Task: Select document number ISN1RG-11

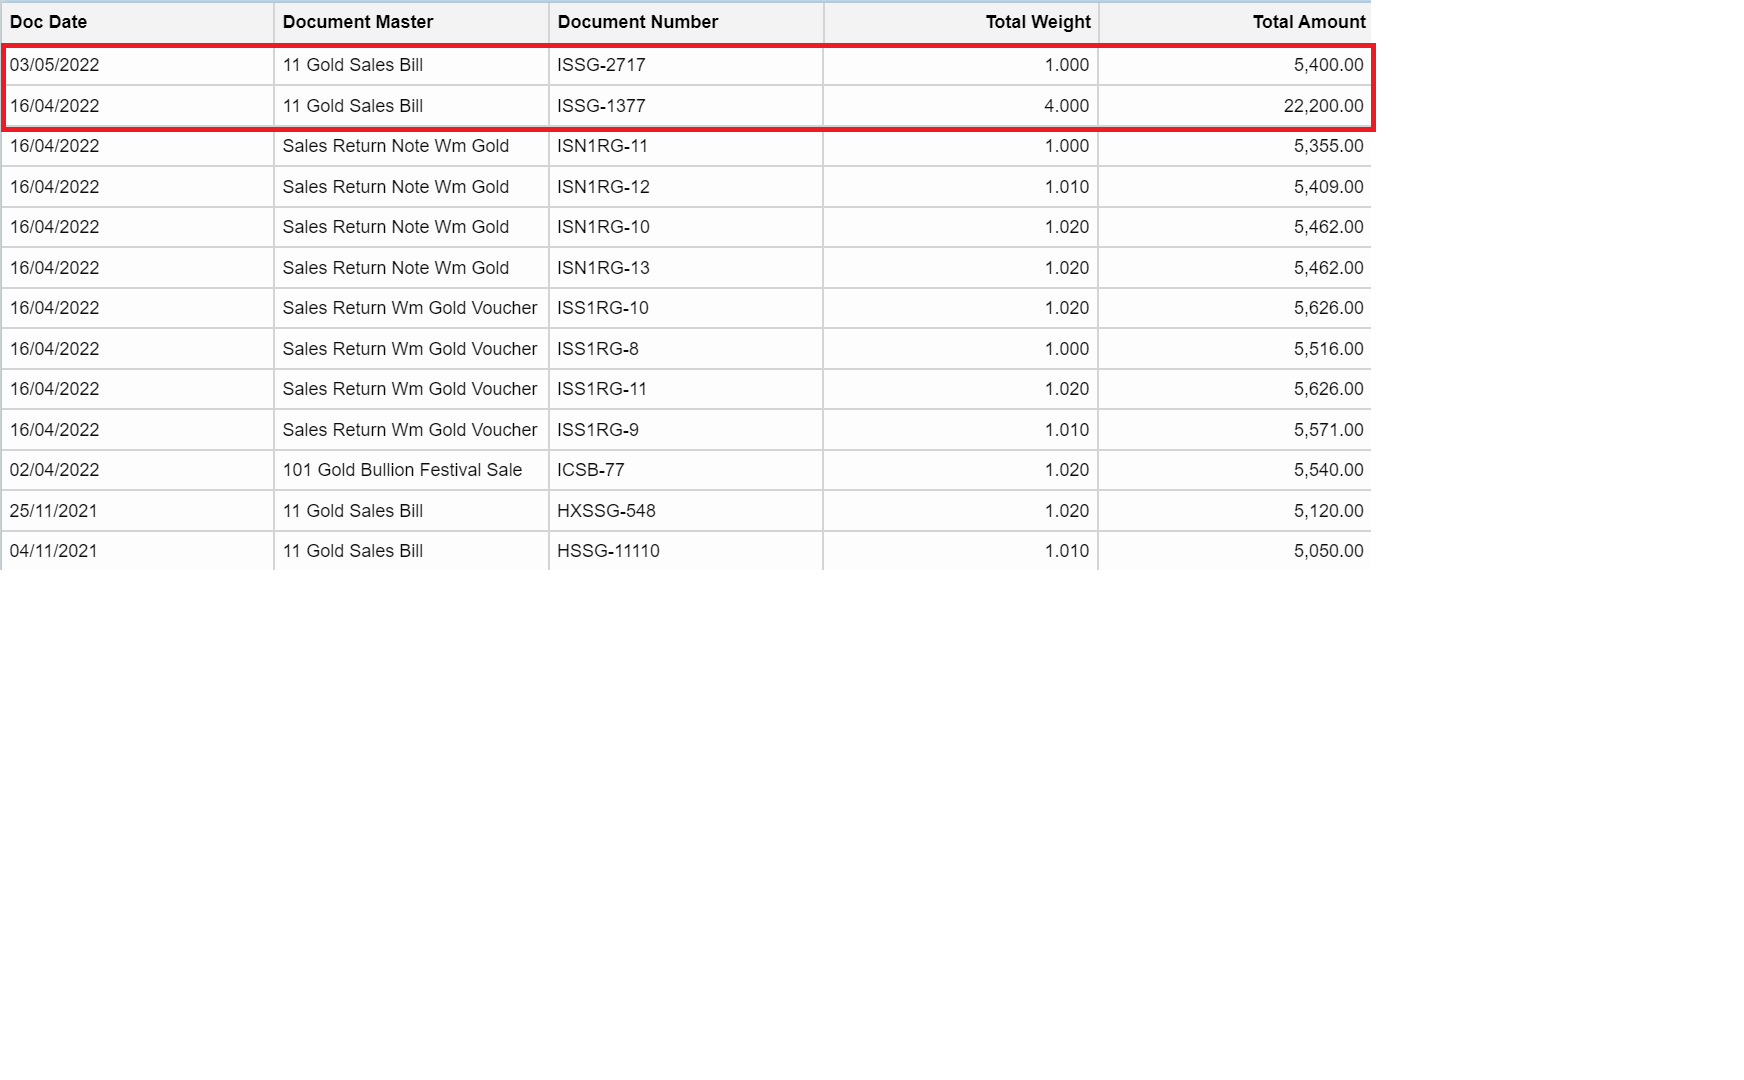Action: pyautogui.click(x=602, y=146)
